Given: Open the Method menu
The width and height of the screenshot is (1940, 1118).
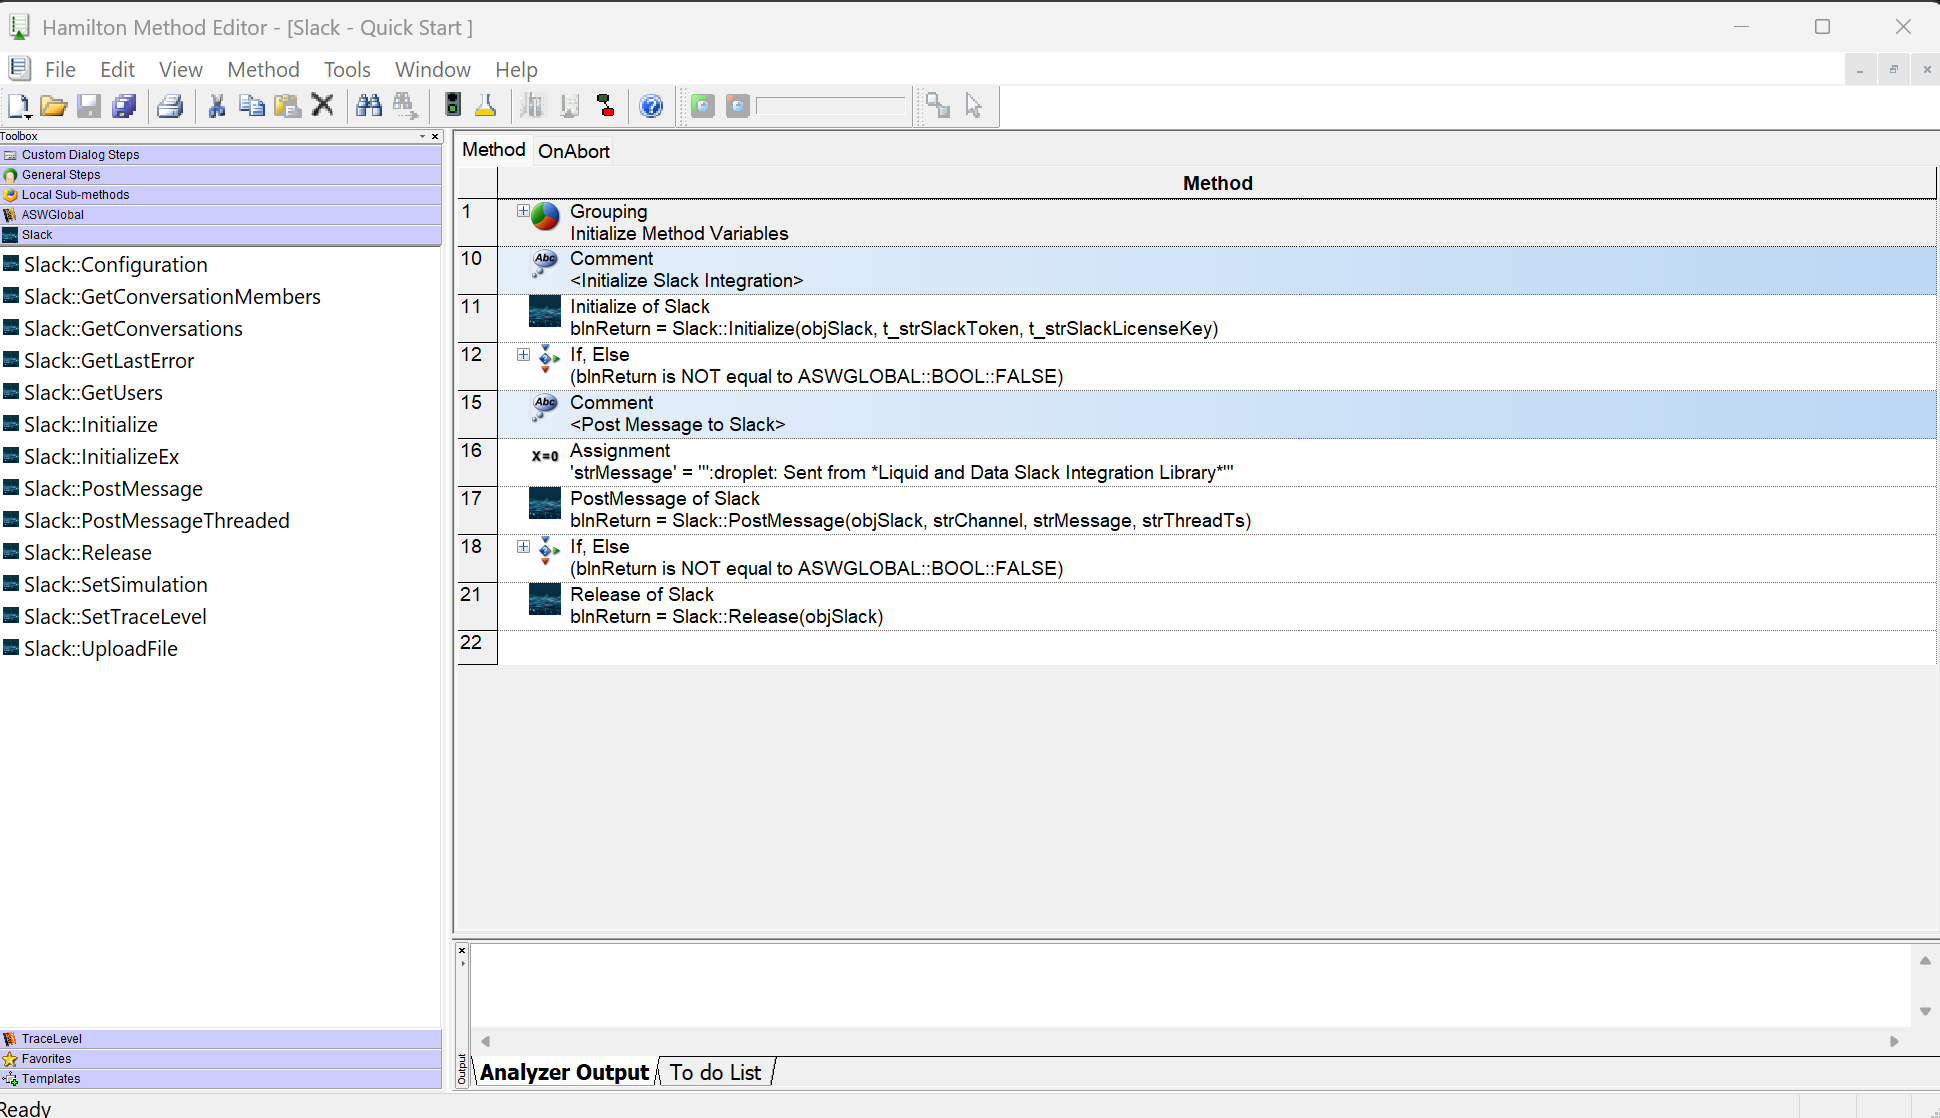Looking at the screenshot, I should click(263, 70).
